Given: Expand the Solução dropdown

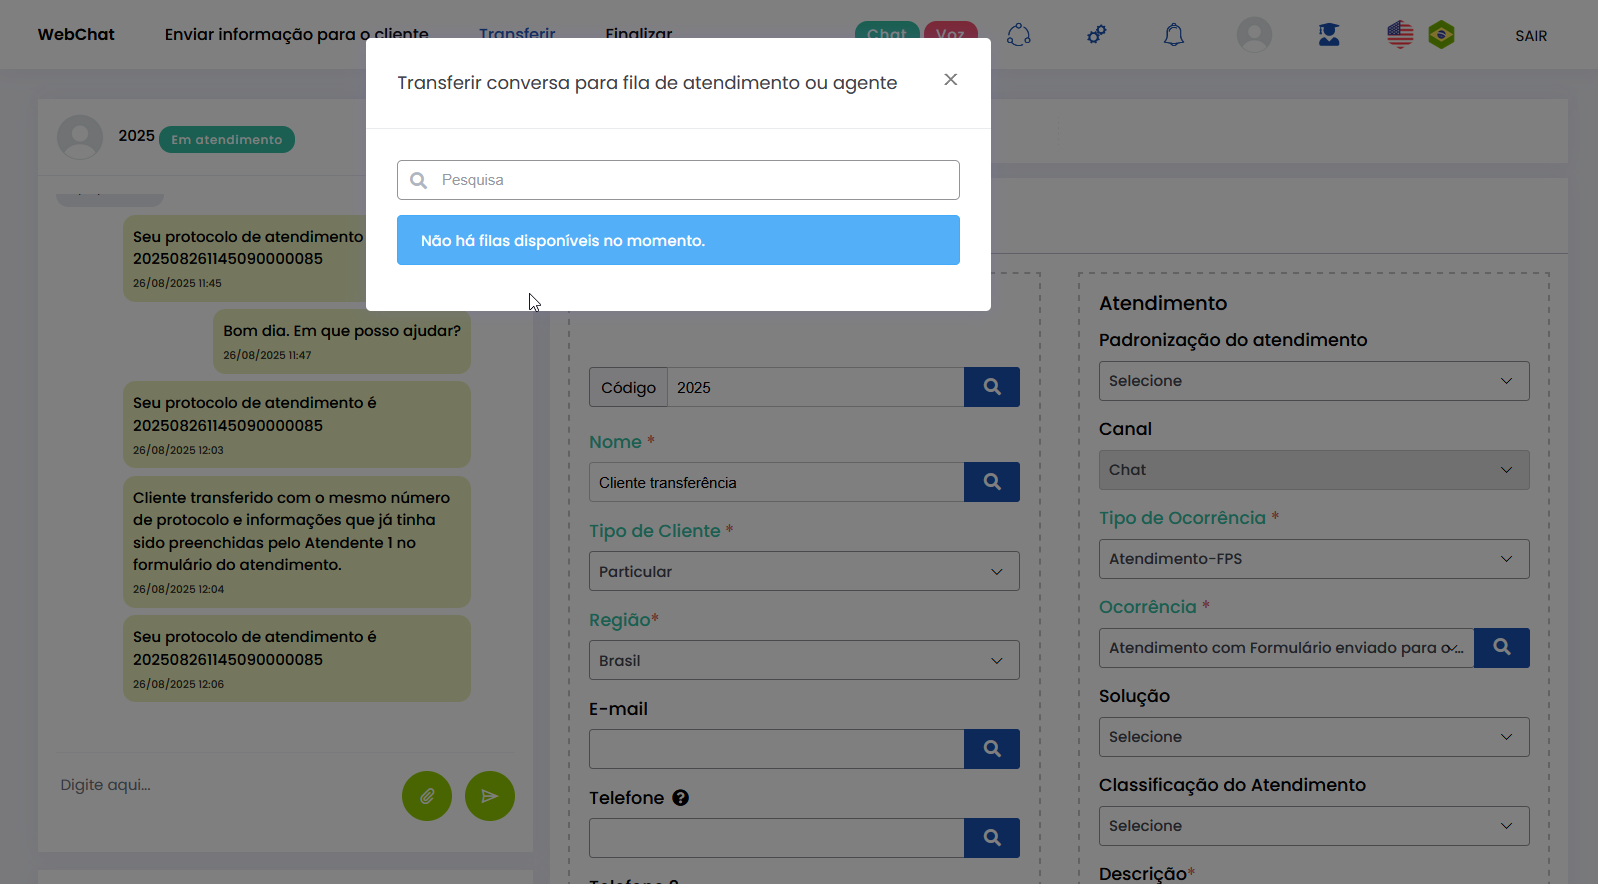Looking at the screenshot, I should pyautogui.click(x=1313, y=737).
